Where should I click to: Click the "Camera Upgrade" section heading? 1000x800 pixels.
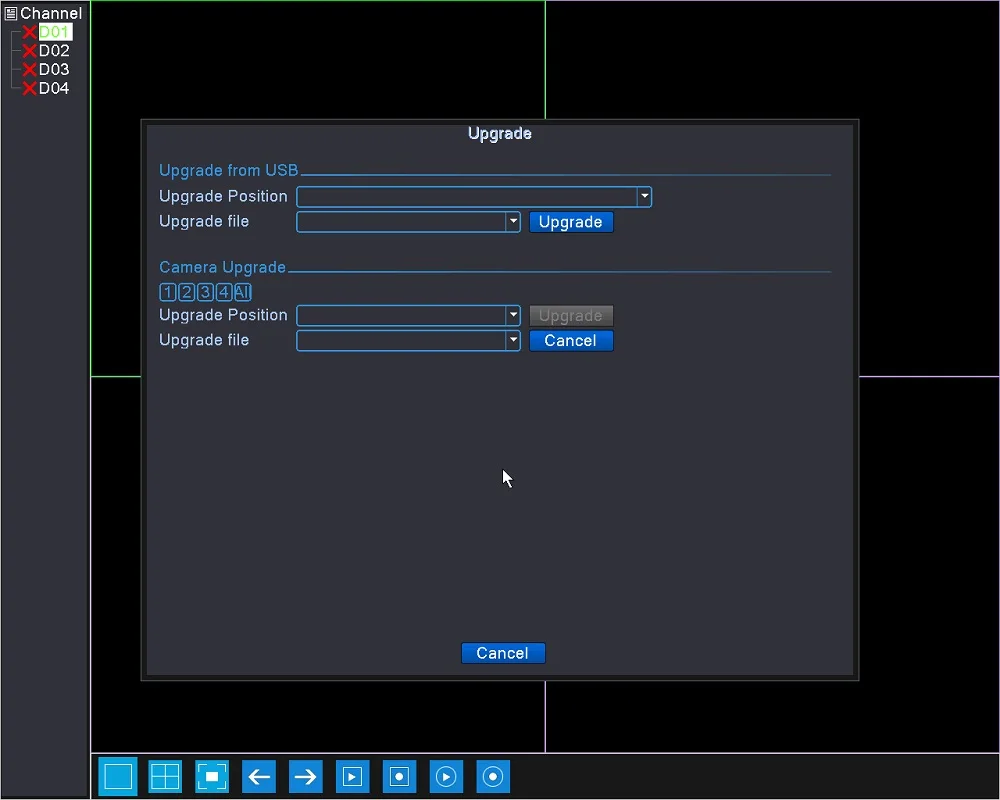(222, 267)
